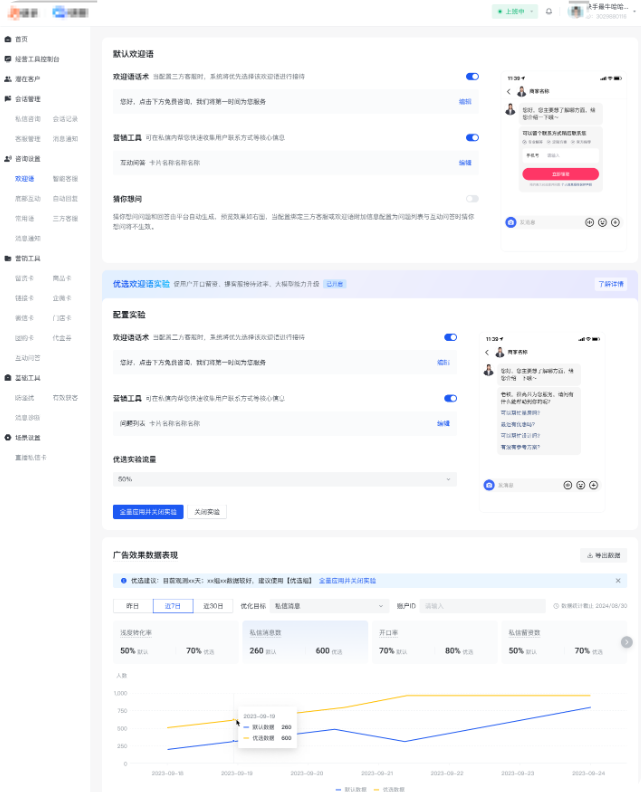
Task: Toggle 欢迎语话术 switch in 默认欢迎语
Action: point(472,76)
